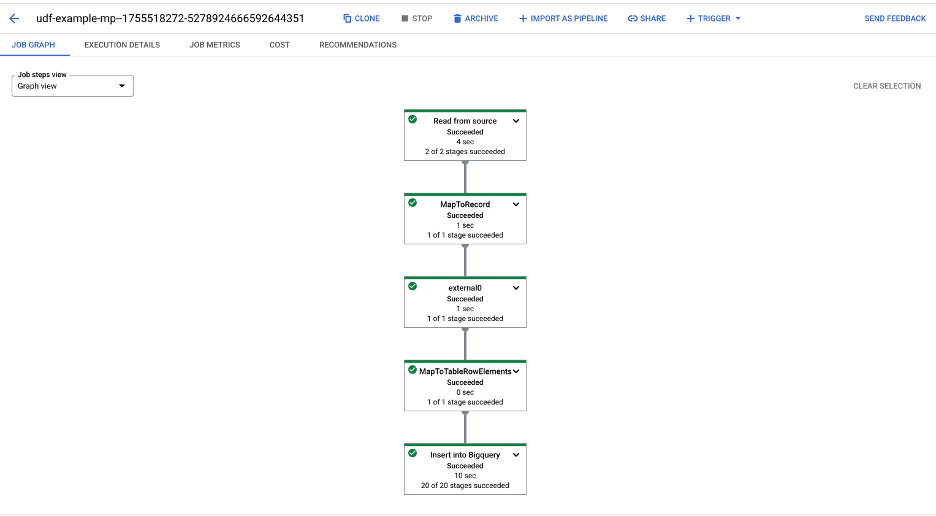Click the Clone copy icon
This screenshot has width=936, height=516.
347,18
